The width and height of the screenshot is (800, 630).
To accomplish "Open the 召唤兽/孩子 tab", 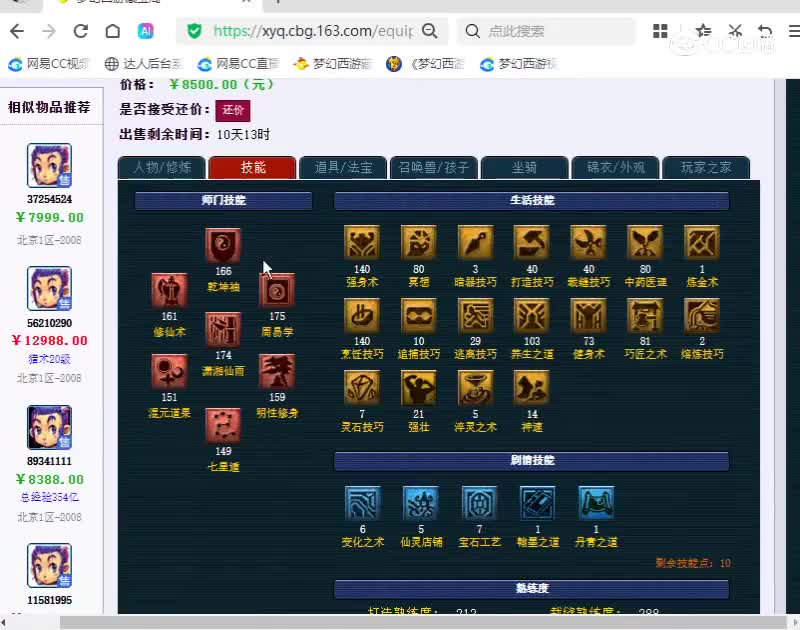I will tap(434, 168).
